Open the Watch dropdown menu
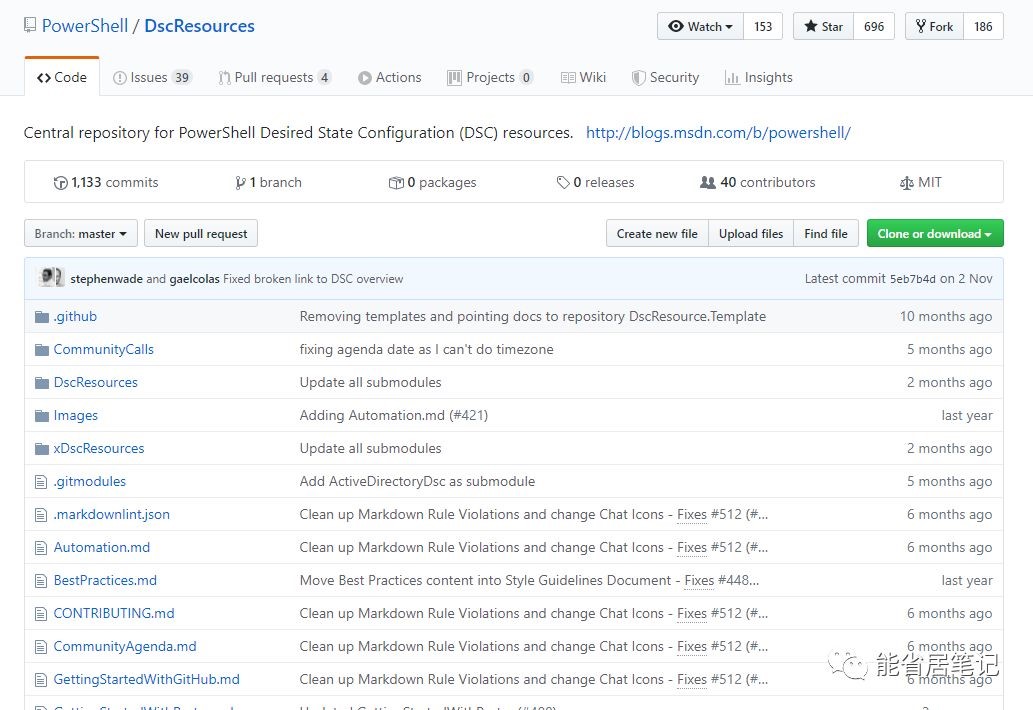 pyautogui.click(x=700, y=27)
